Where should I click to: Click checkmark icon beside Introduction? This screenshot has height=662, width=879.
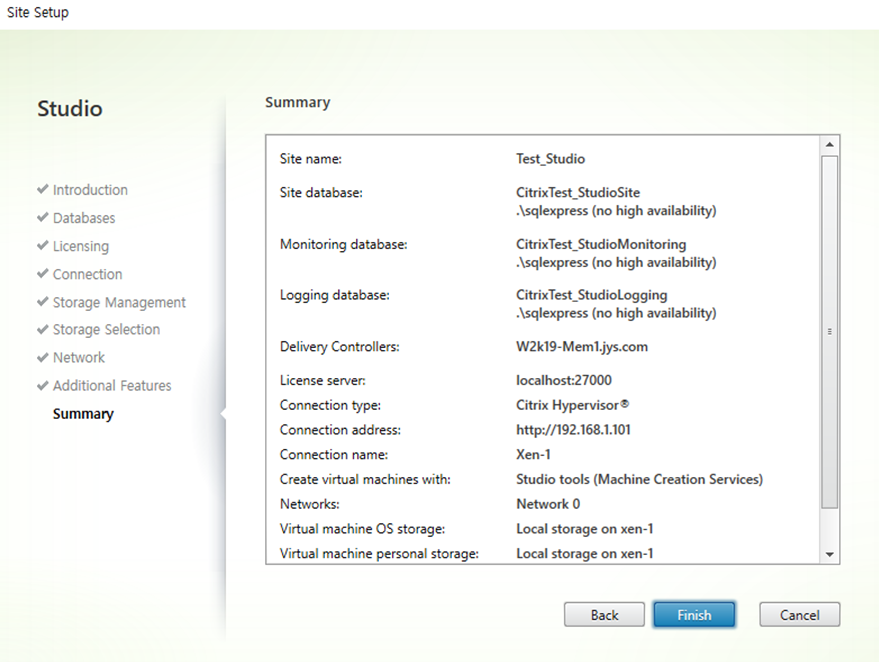(x=43, y=189)
